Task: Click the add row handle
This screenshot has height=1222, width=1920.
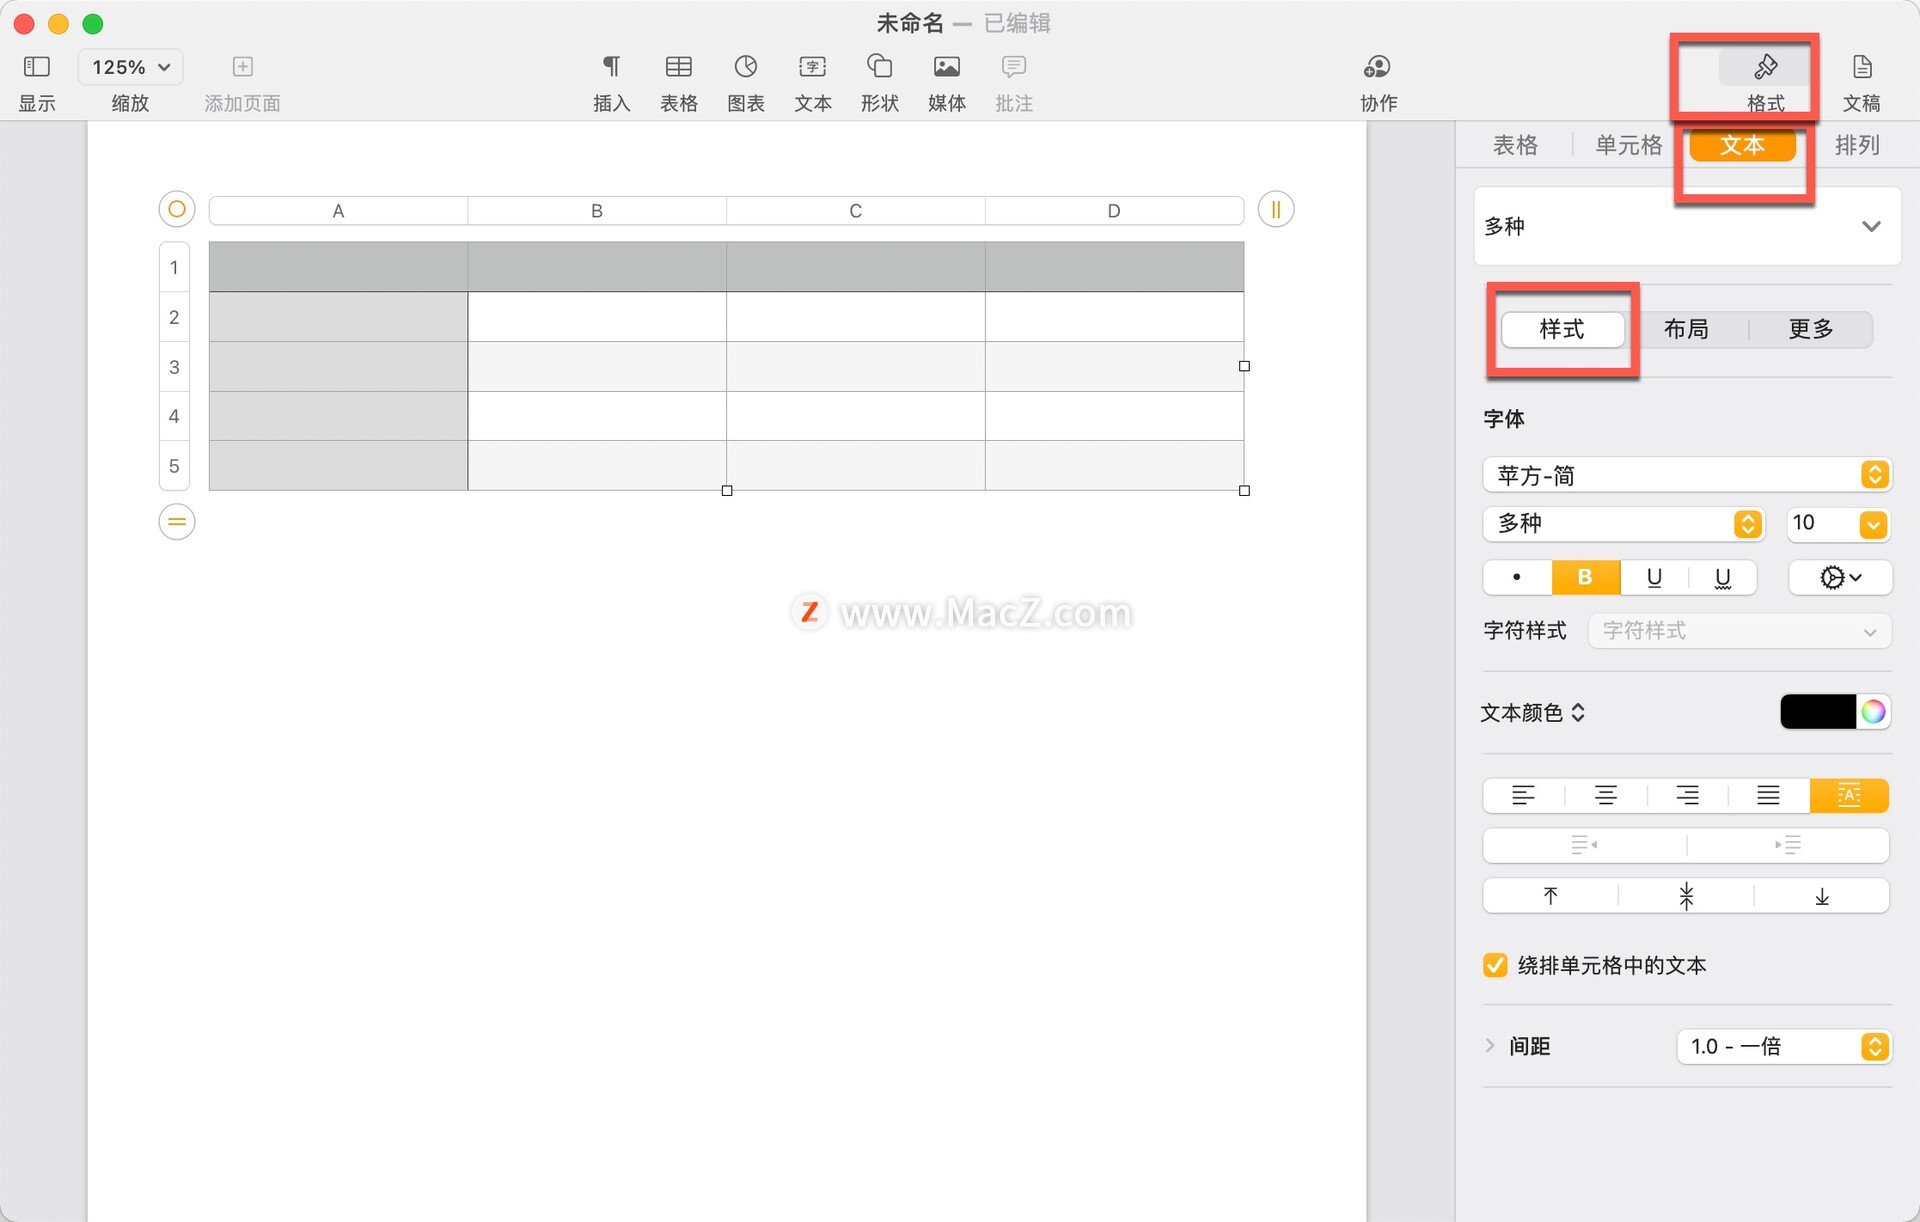Action: tap(177, 521)
